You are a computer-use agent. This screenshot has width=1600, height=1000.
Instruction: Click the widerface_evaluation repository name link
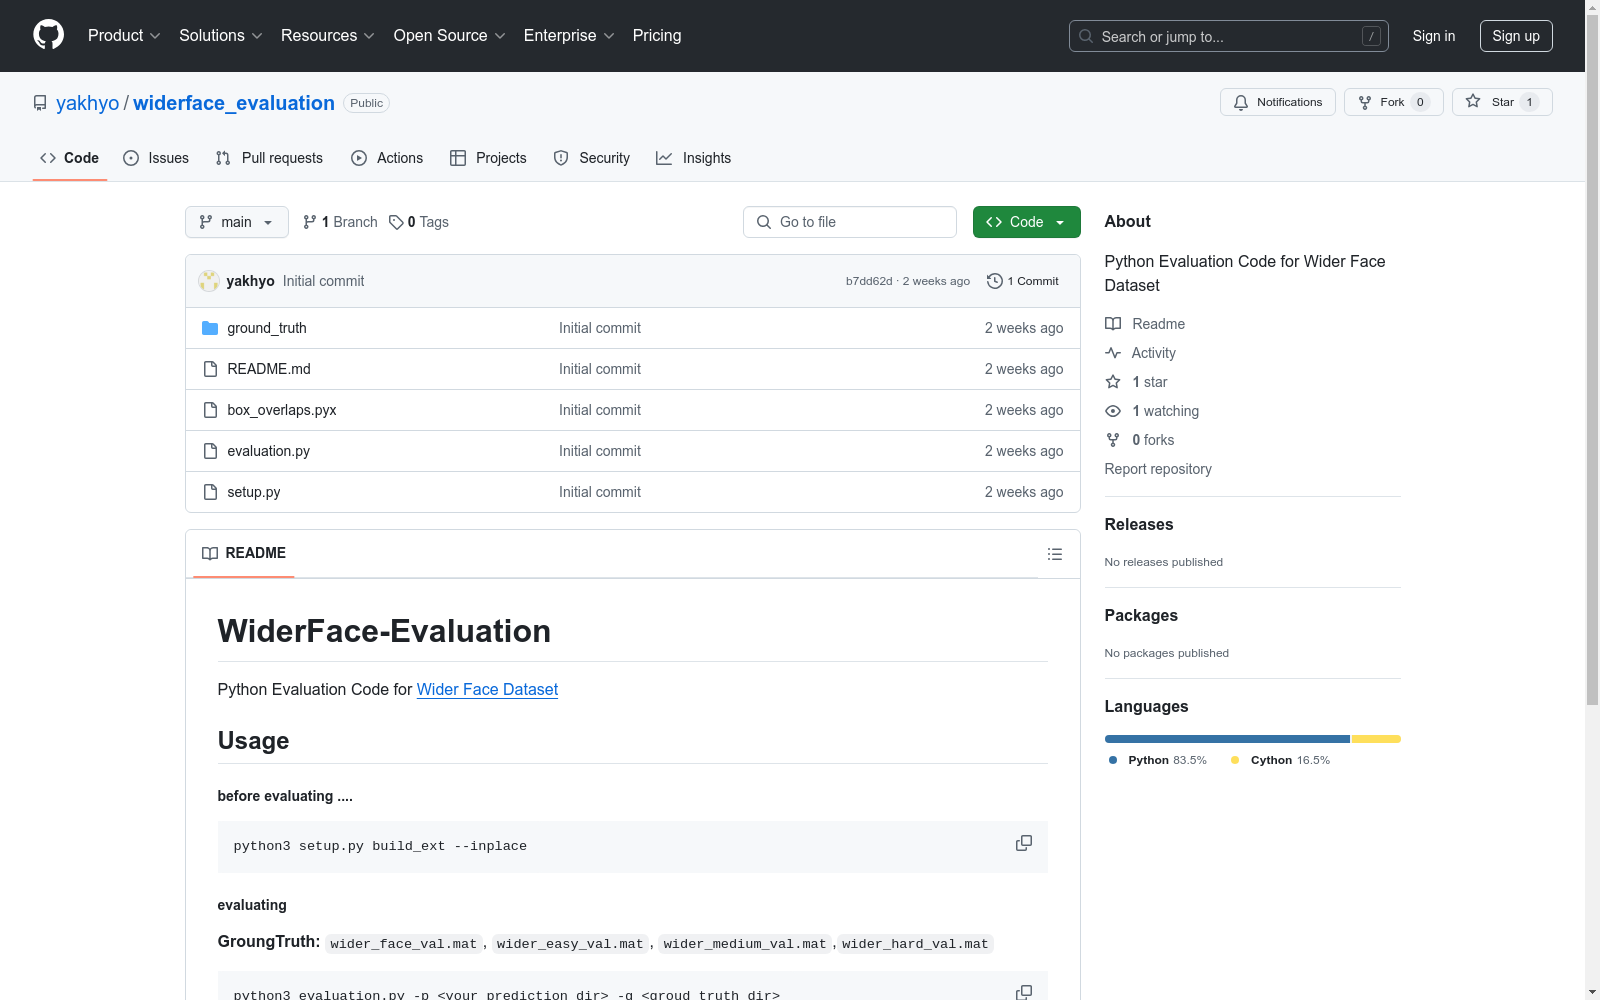point(234,103)
